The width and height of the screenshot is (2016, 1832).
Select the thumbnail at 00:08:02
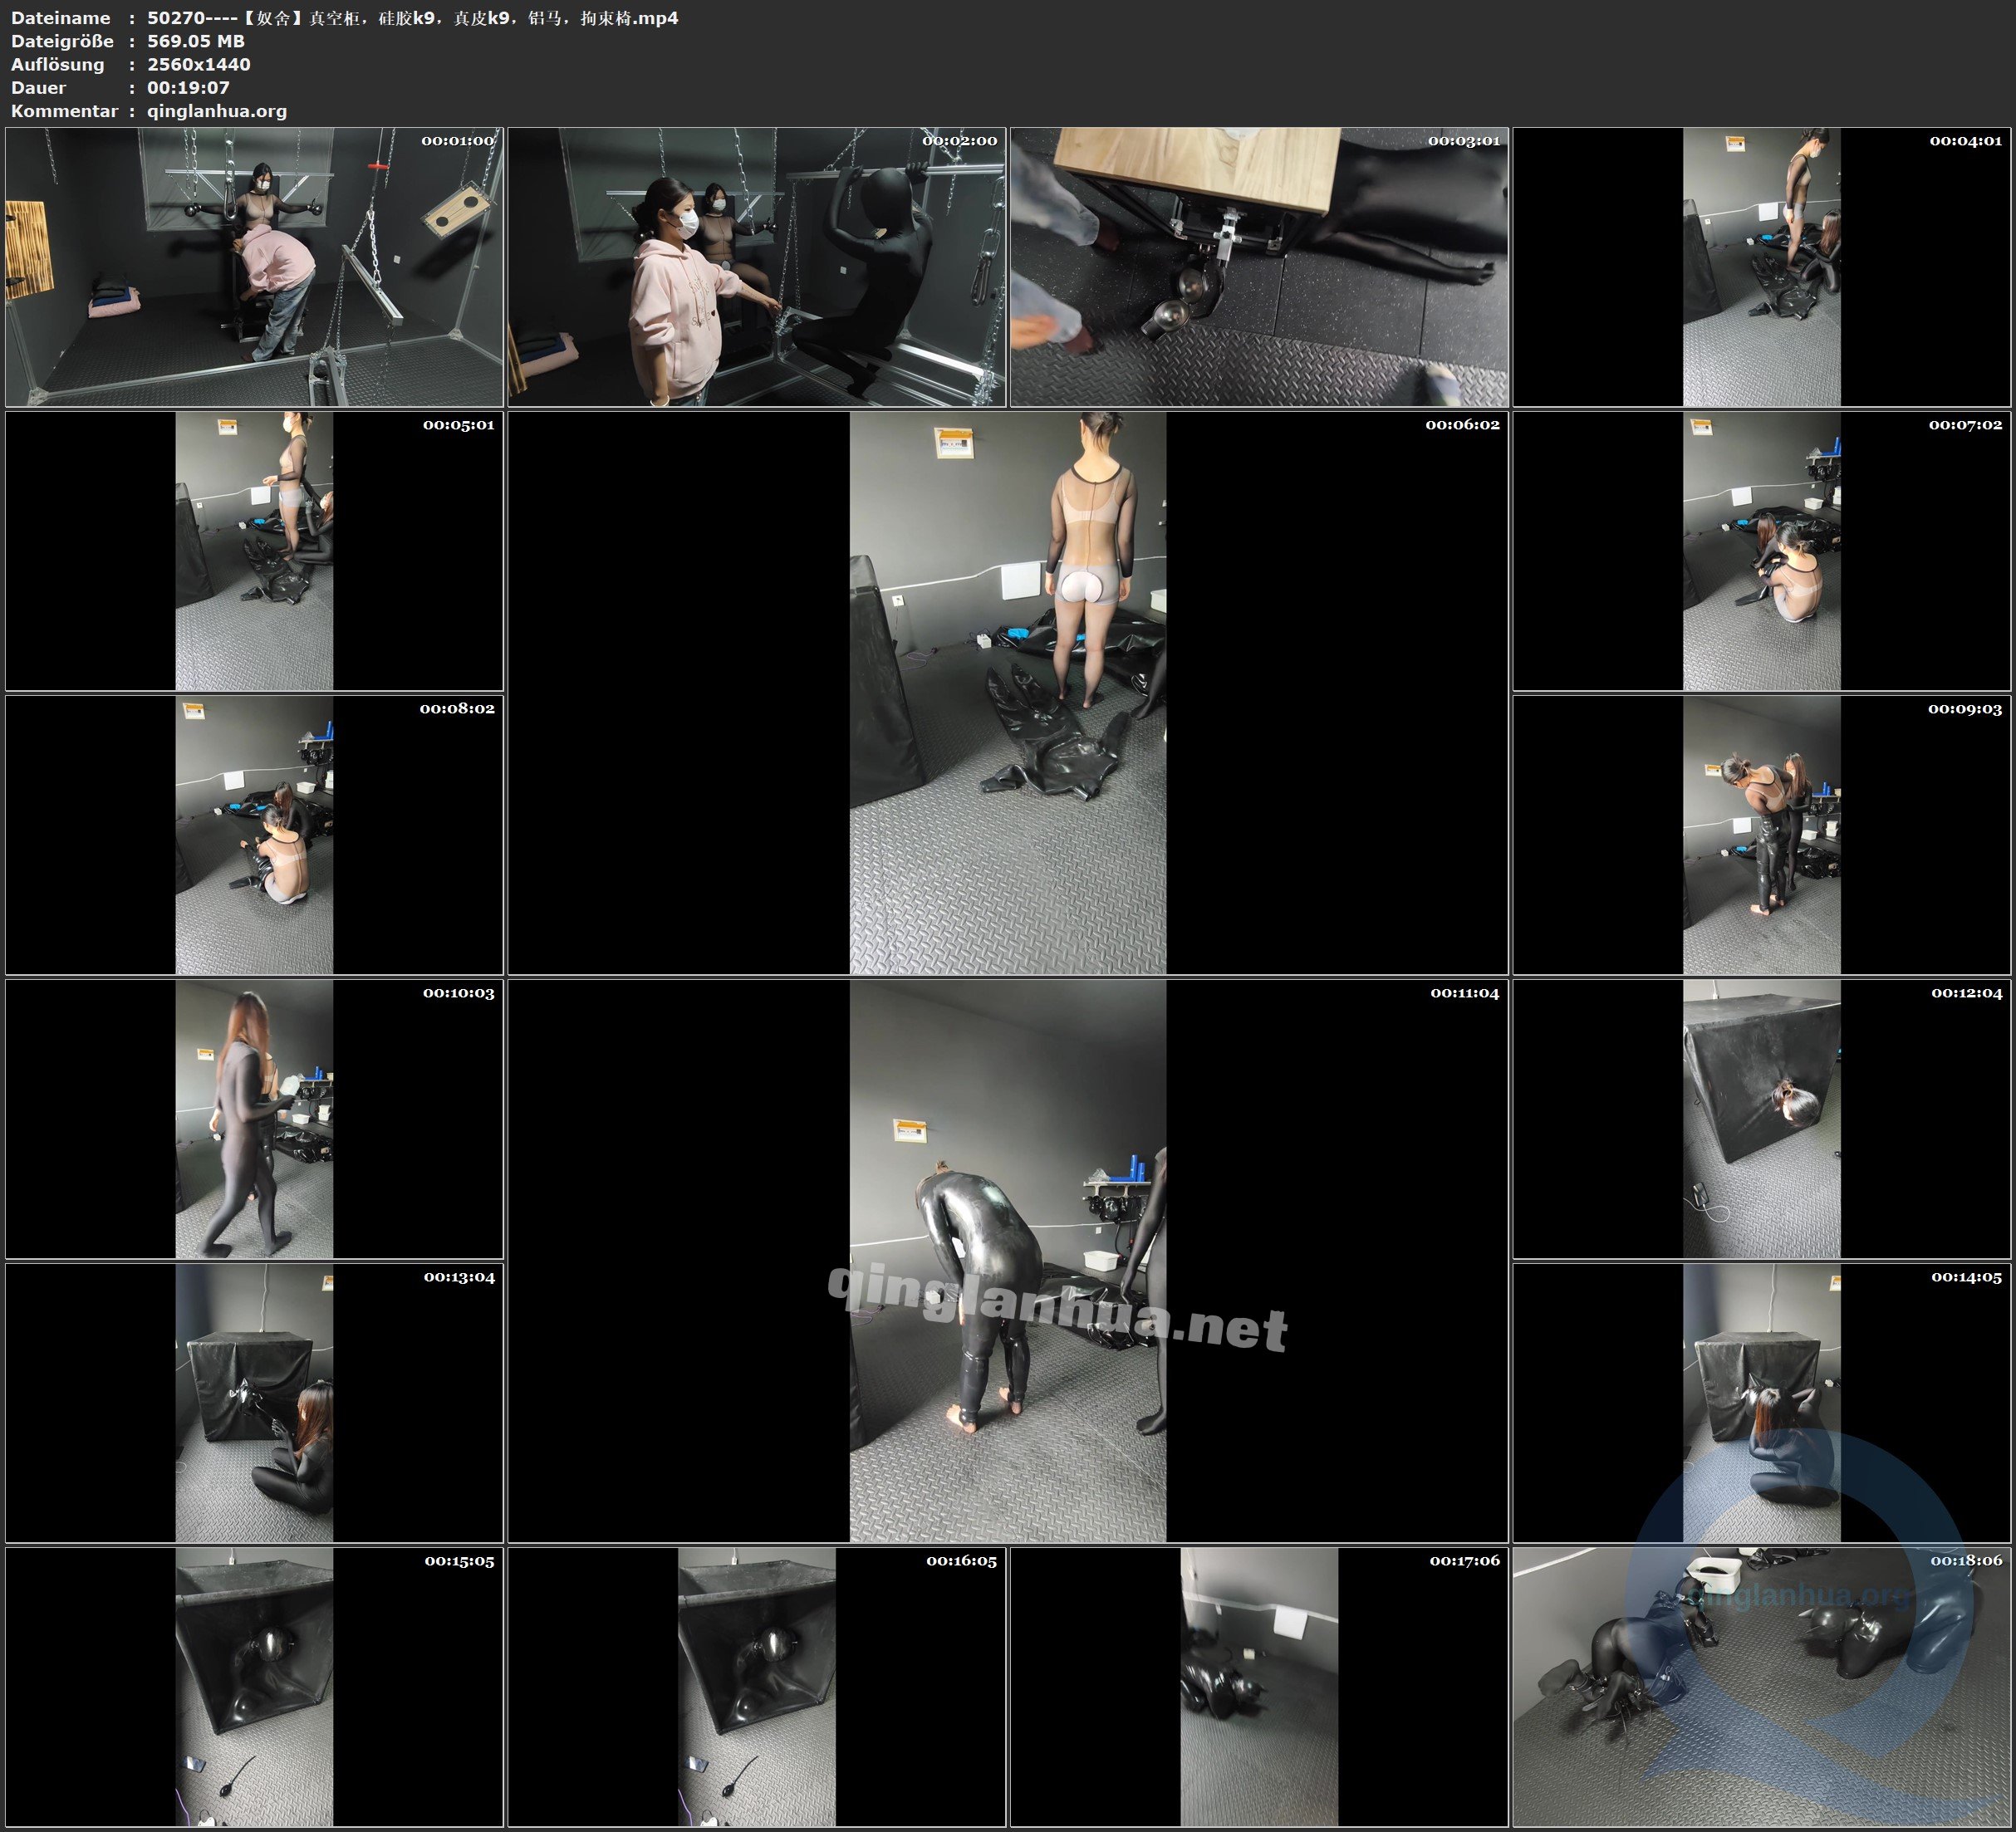click(254, 835)
